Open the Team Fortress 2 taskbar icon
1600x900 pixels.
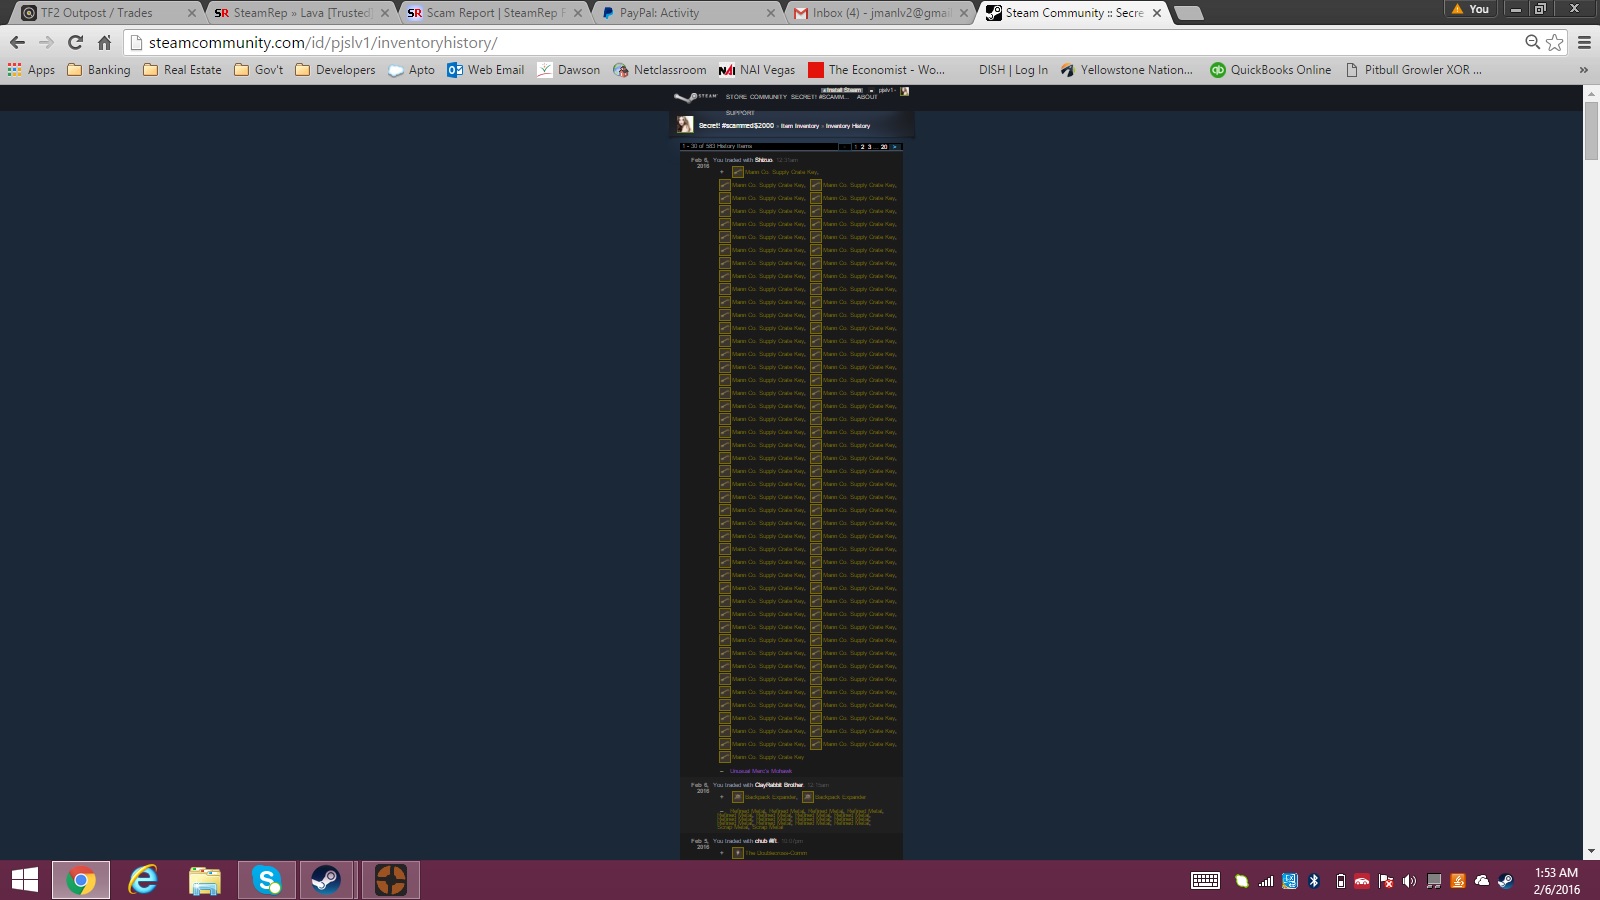[x=390, y=880]
